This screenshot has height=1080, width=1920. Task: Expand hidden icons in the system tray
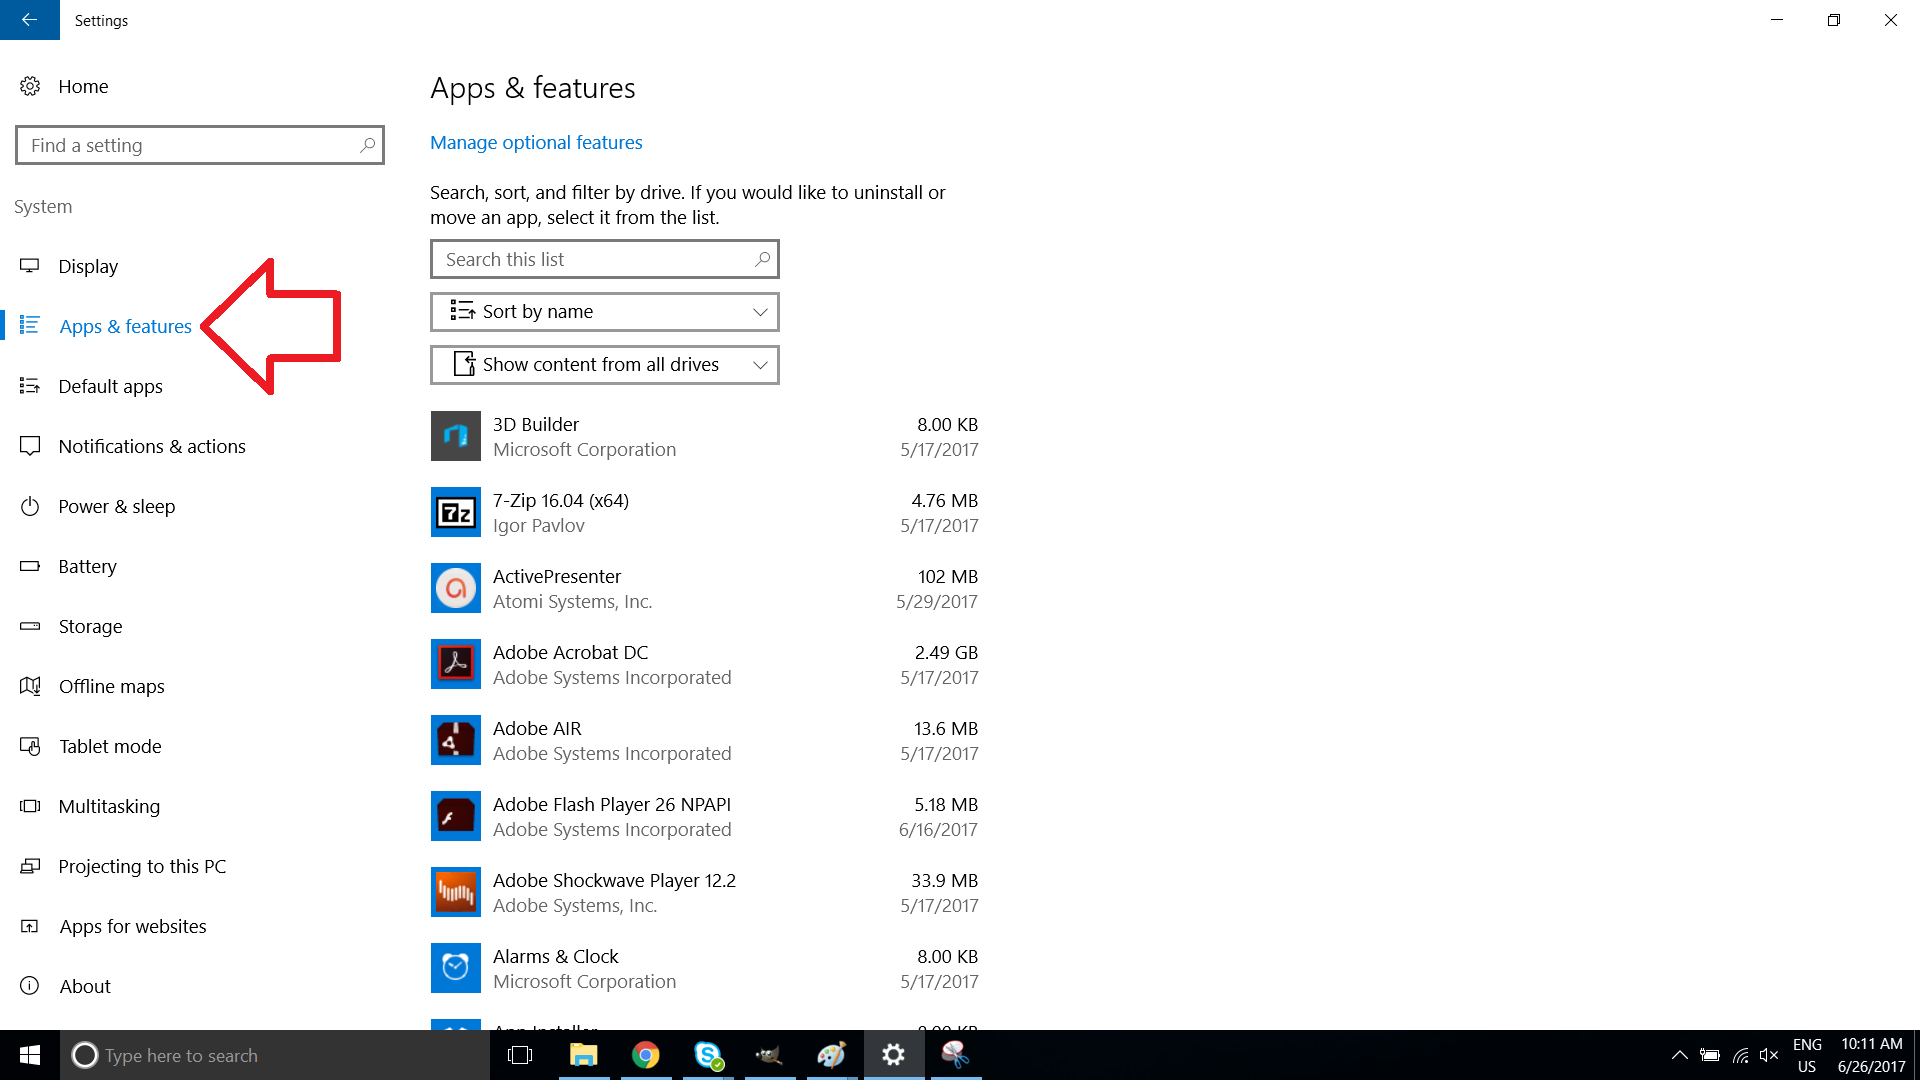[1681, 1055]
